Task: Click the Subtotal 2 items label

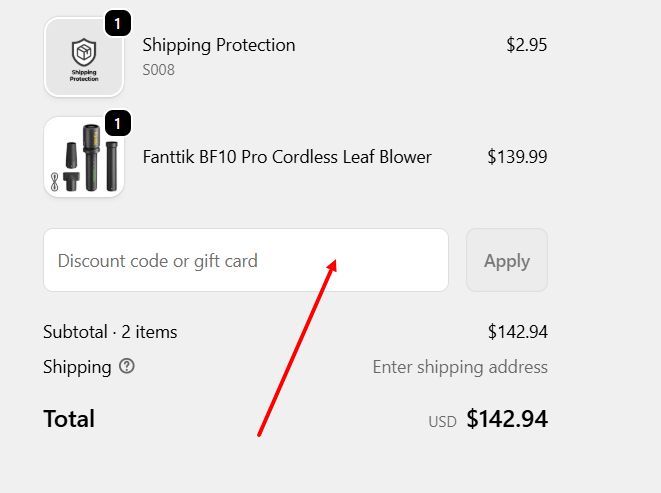Action: pos(110,332)
